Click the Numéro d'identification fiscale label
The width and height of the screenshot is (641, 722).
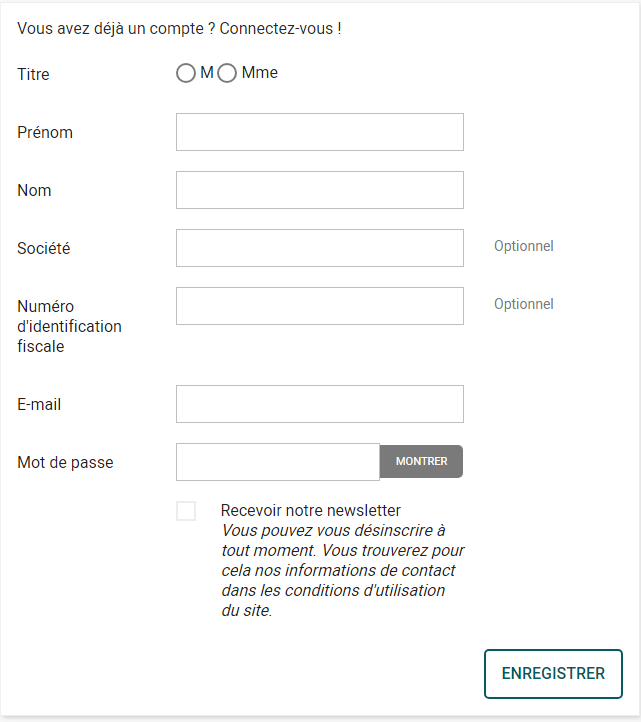pyautogui.click(x=69, y=326)
